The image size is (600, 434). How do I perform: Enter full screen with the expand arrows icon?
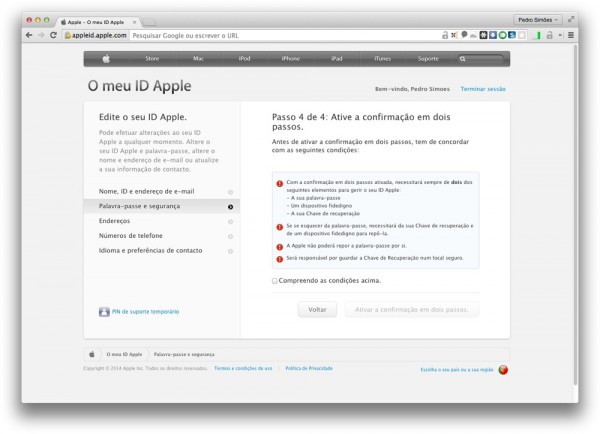point(571,19)
